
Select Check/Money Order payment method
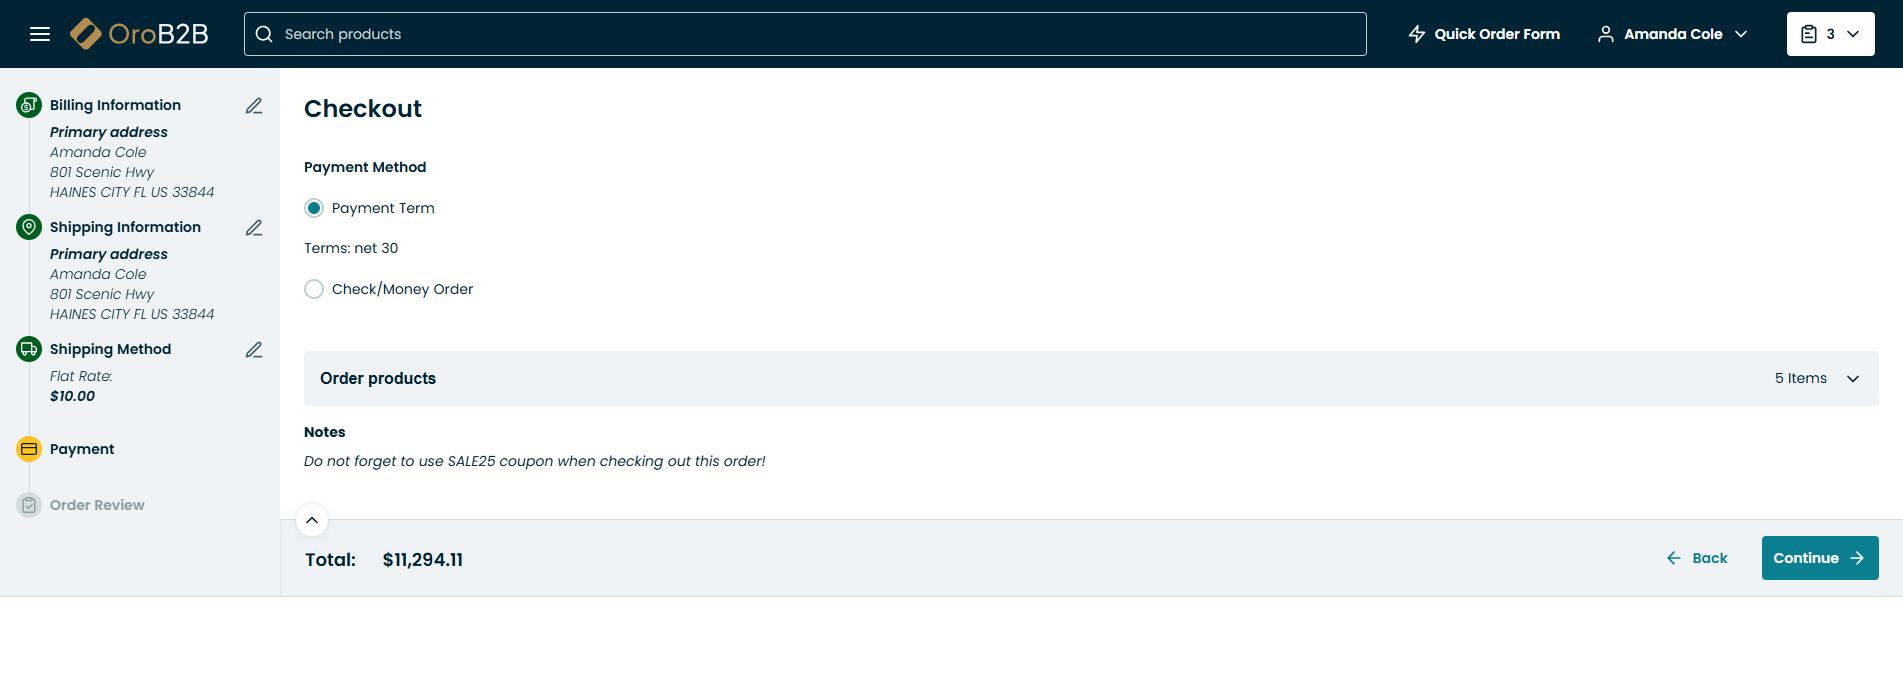[314, 289]
